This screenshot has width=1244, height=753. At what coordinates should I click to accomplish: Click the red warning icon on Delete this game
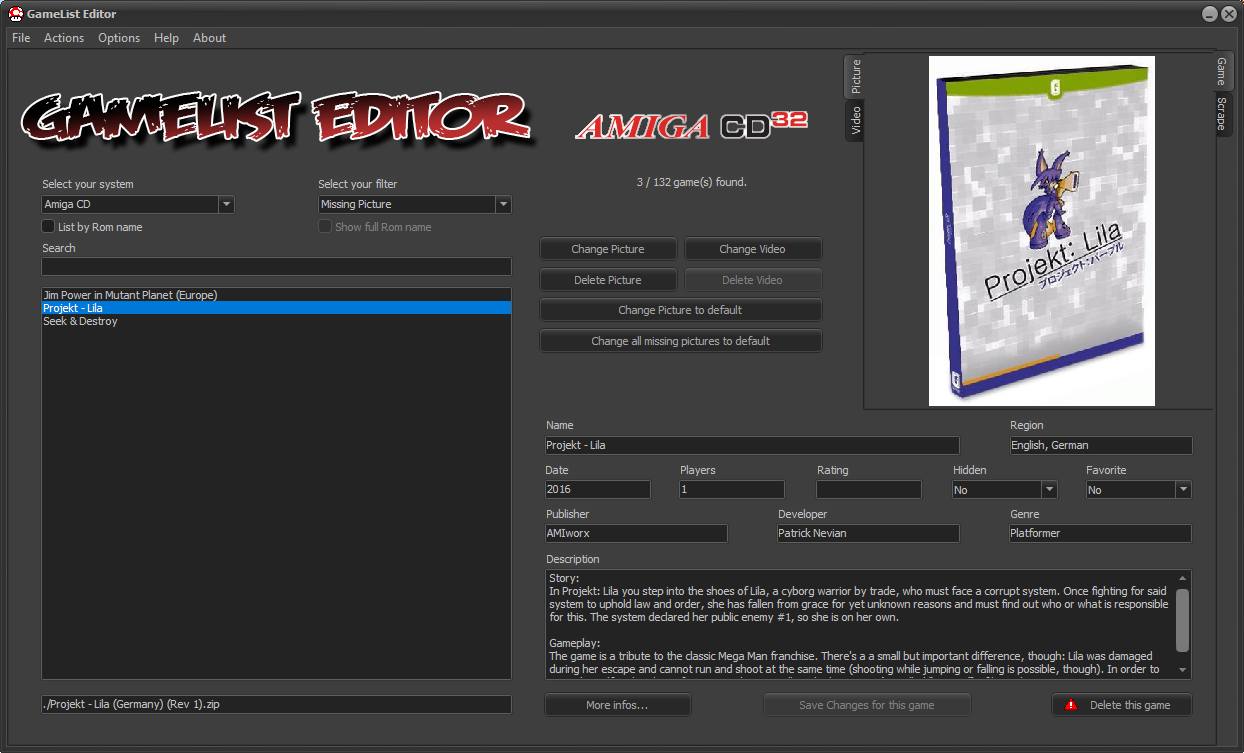(x=1071, y=705)
